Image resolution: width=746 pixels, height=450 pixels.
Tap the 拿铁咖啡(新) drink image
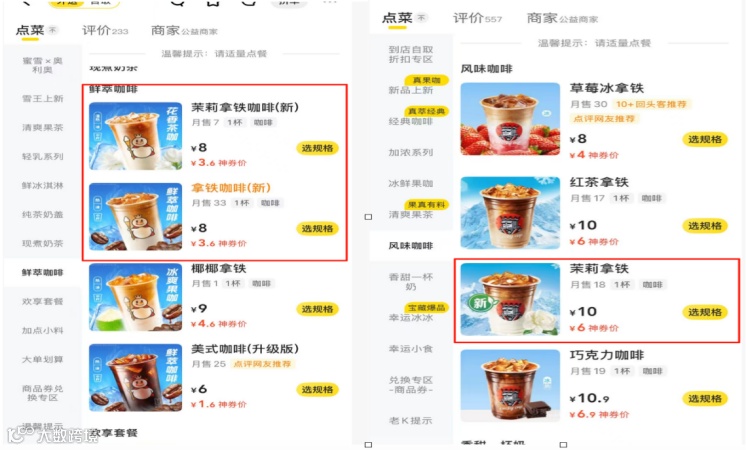click(136, 217)
